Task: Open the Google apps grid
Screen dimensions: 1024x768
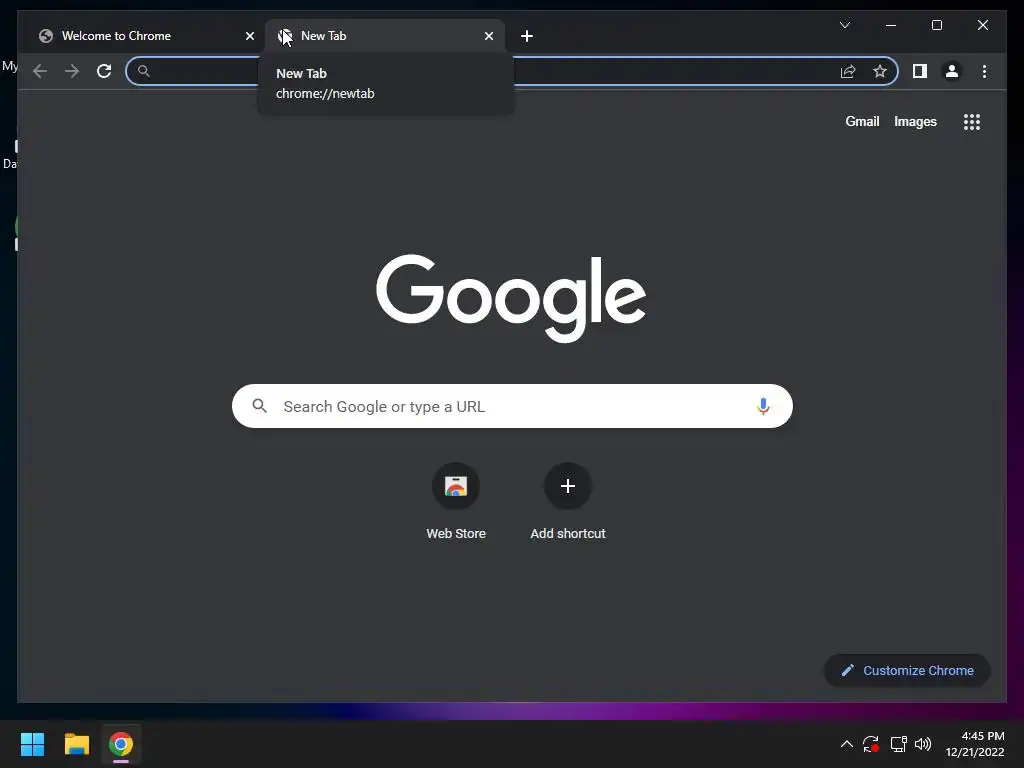Action: [972, 122]
